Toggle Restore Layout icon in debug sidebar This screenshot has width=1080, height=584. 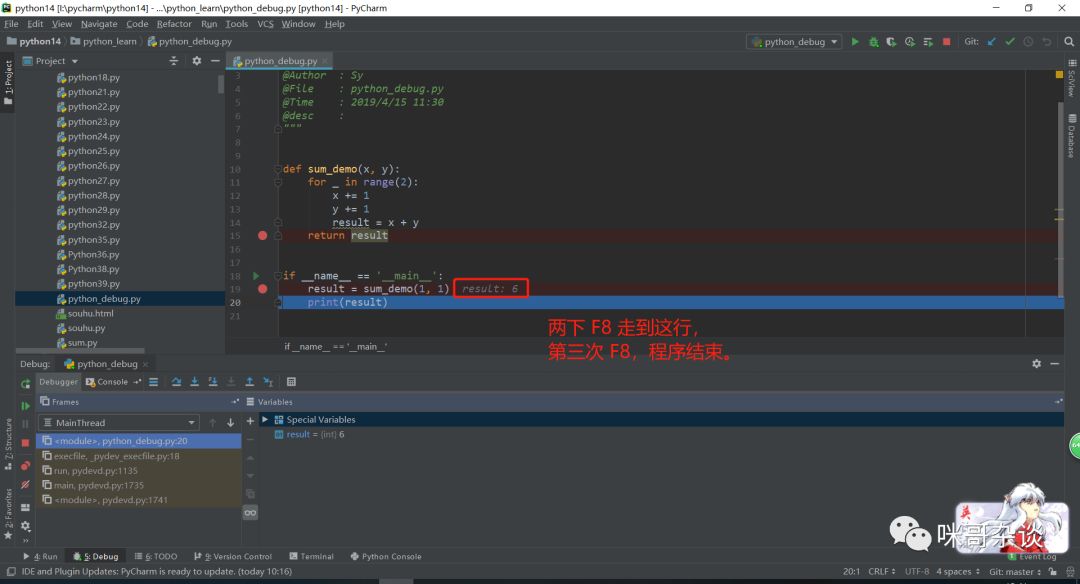click(x=25, y=508)
